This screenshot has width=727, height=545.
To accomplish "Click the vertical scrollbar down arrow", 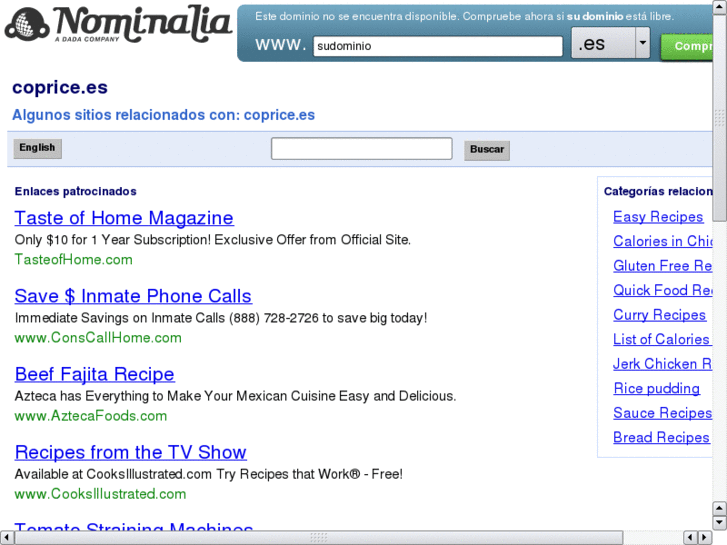I will [x=719, y=522].
